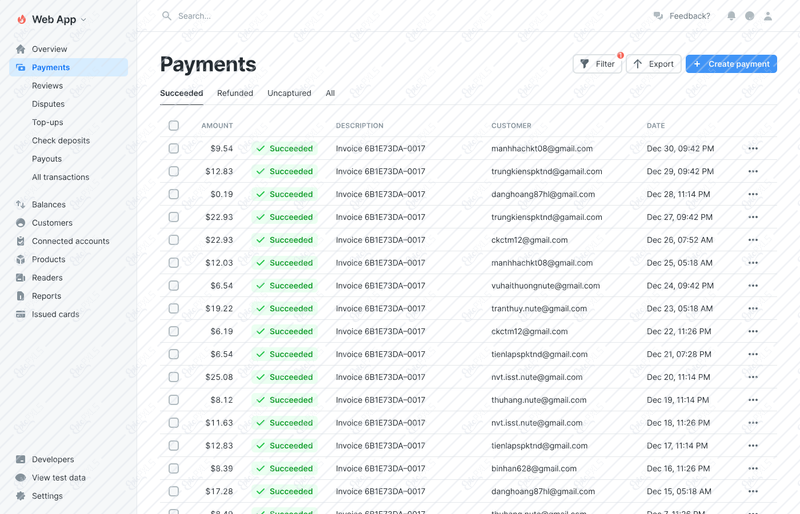This screenshot has width=800, height=514.
Task: Click the Issued cards icon
Action: click(20, 314)
